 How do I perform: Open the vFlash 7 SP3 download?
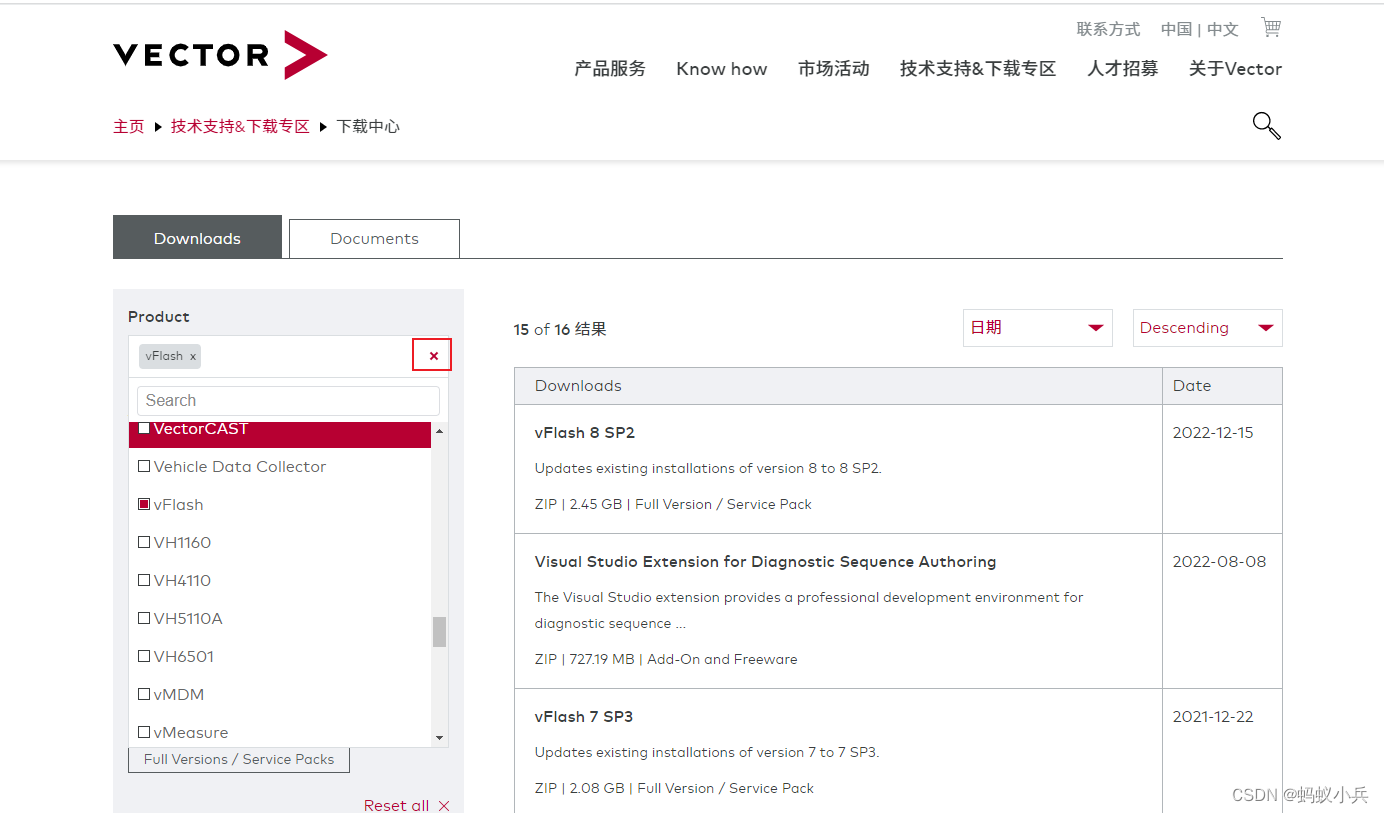(584, 717)
